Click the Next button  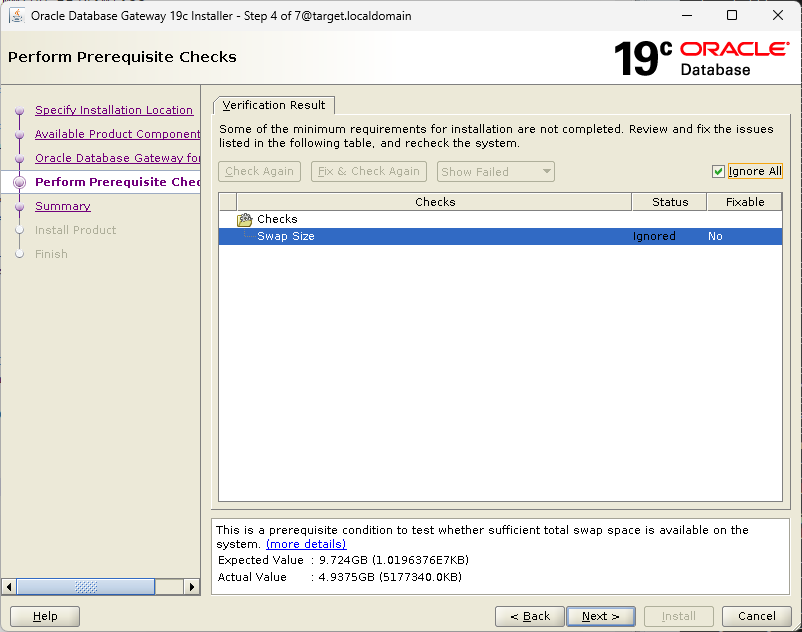point(601,616)
